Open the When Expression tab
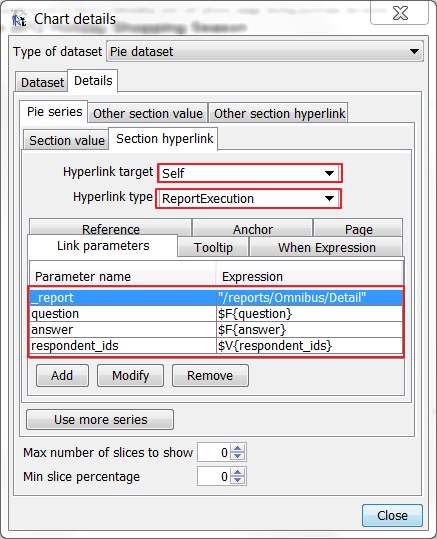 327,248
